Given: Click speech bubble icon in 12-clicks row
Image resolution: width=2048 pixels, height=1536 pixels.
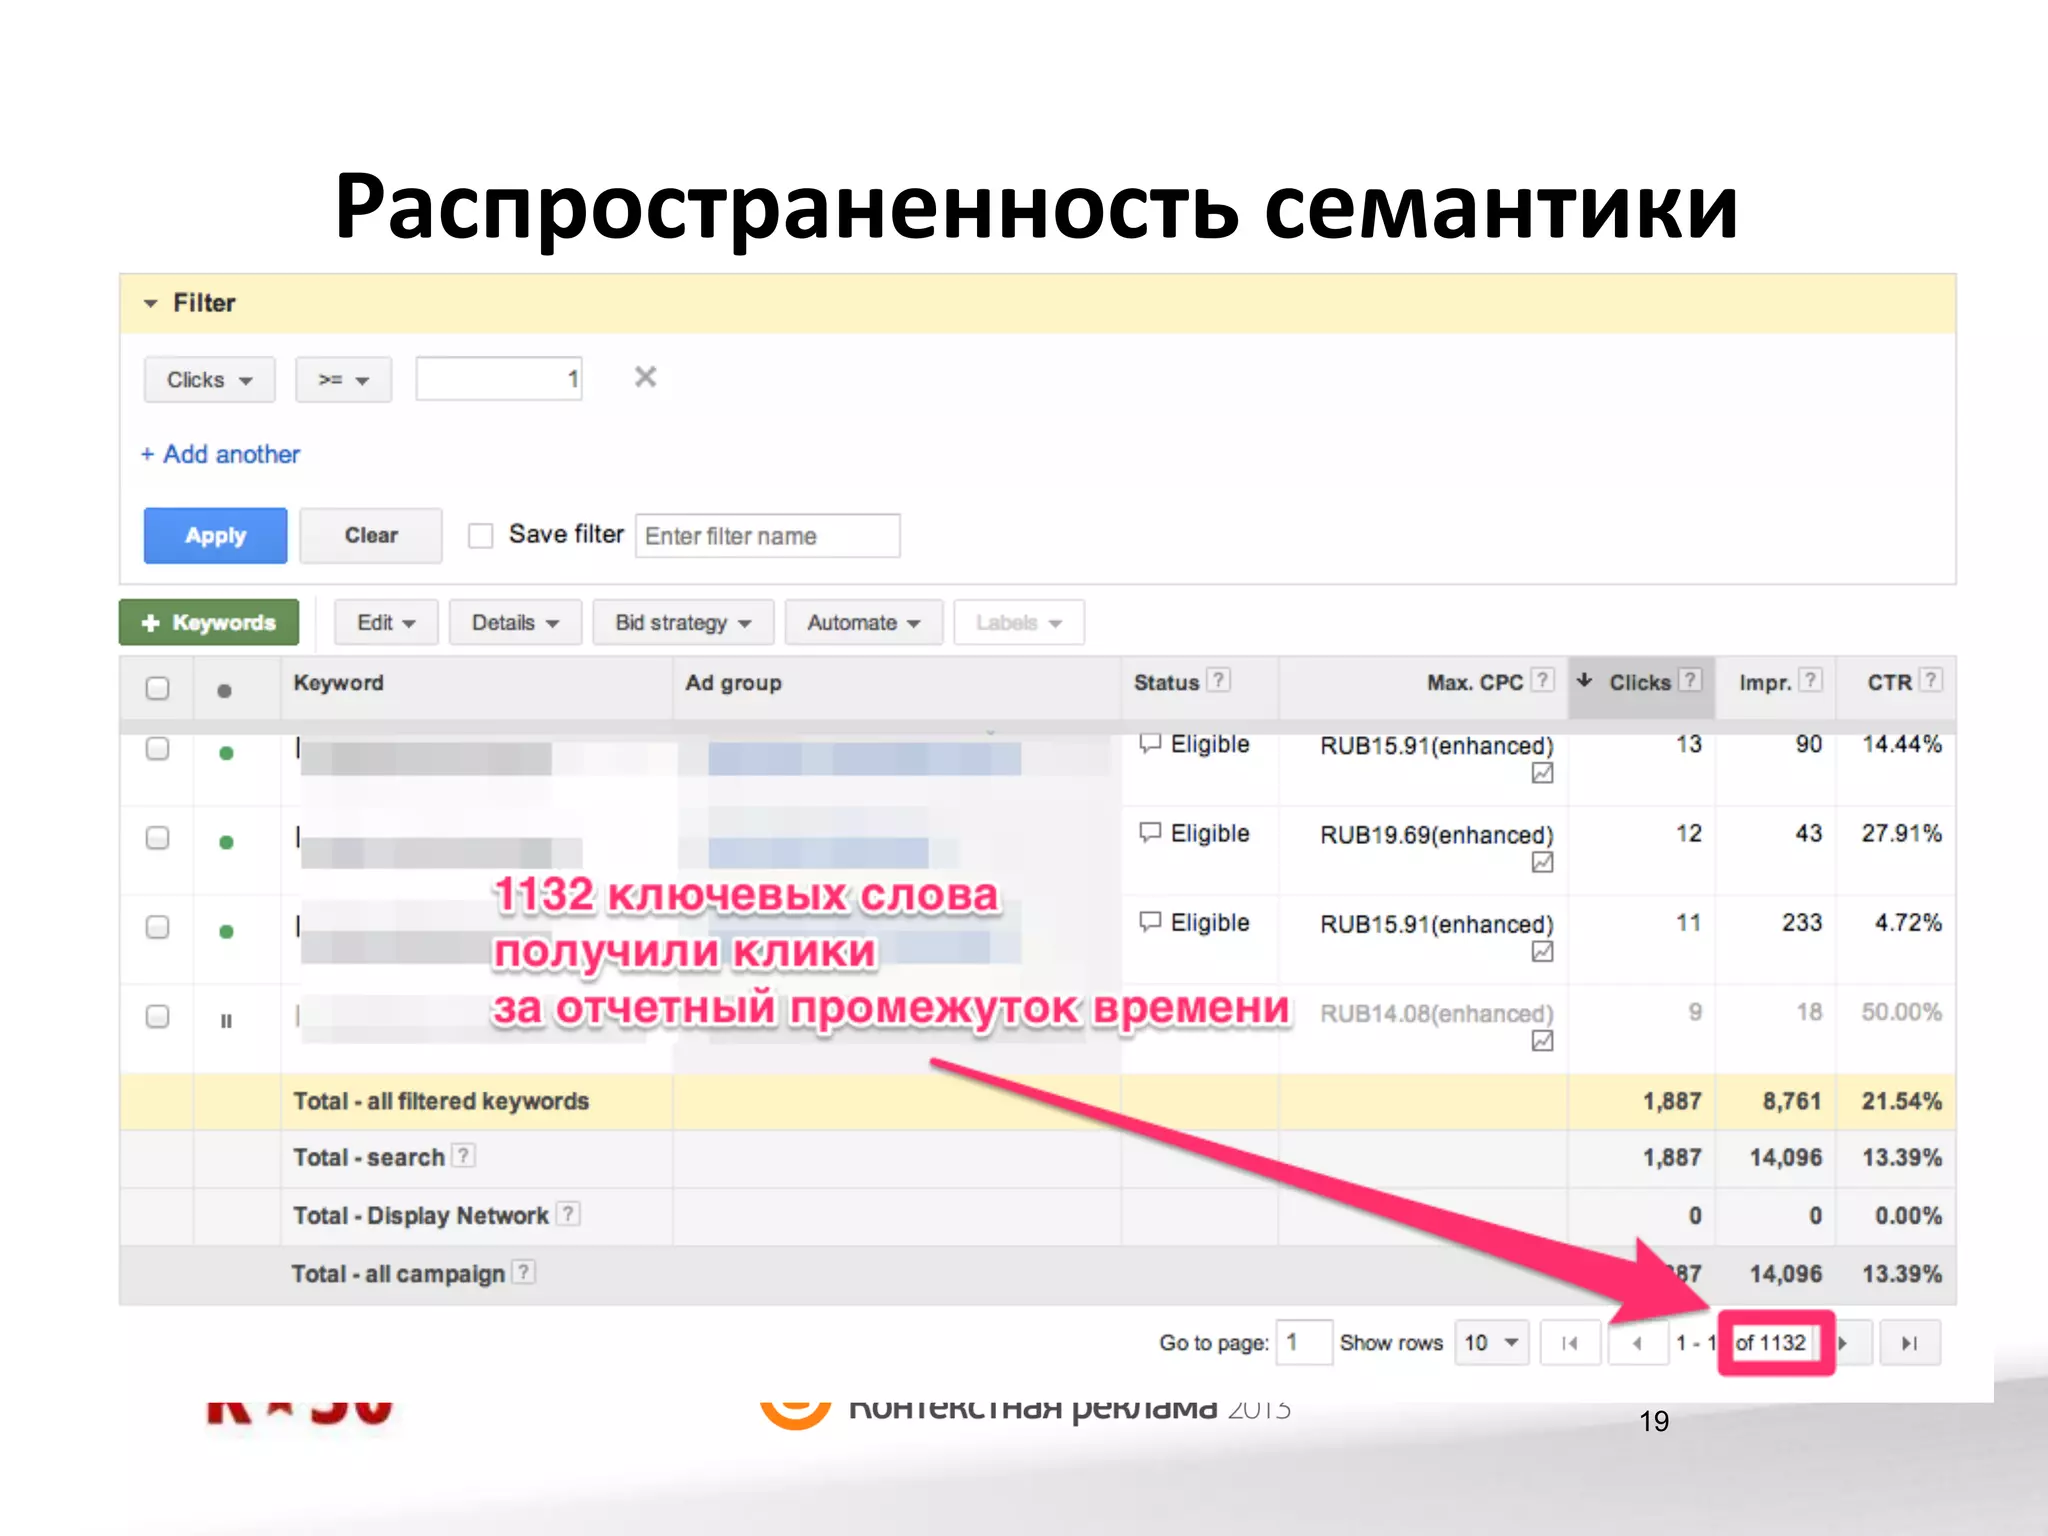Looking at the screenshot, I should click(x=1150, y=832).
